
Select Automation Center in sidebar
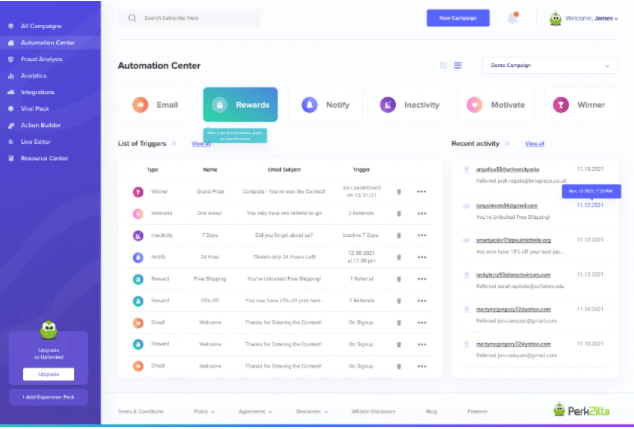(50, 42)
